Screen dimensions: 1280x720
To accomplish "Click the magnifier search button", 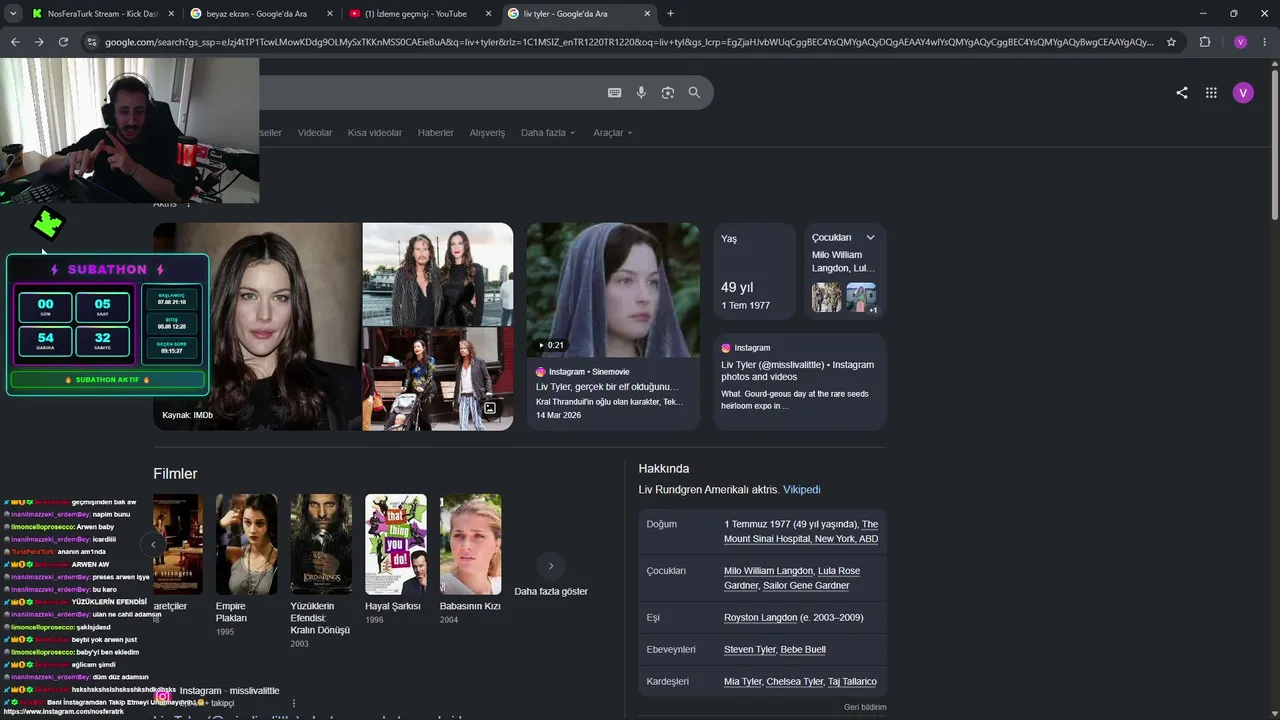I will pyautogui.click(x=694, y=93).
